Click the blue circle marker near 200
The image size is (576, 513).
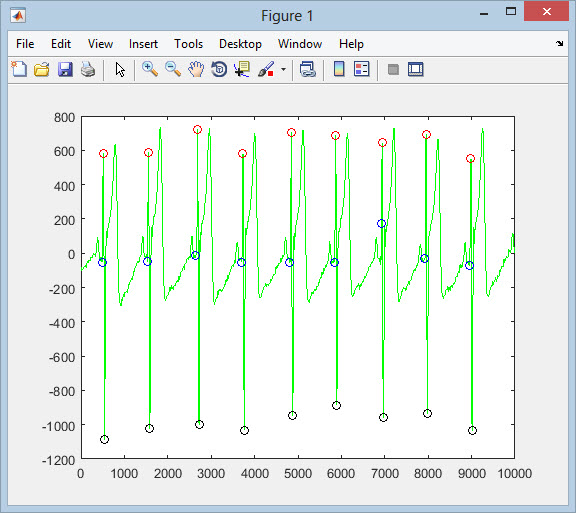pos(381,223)
